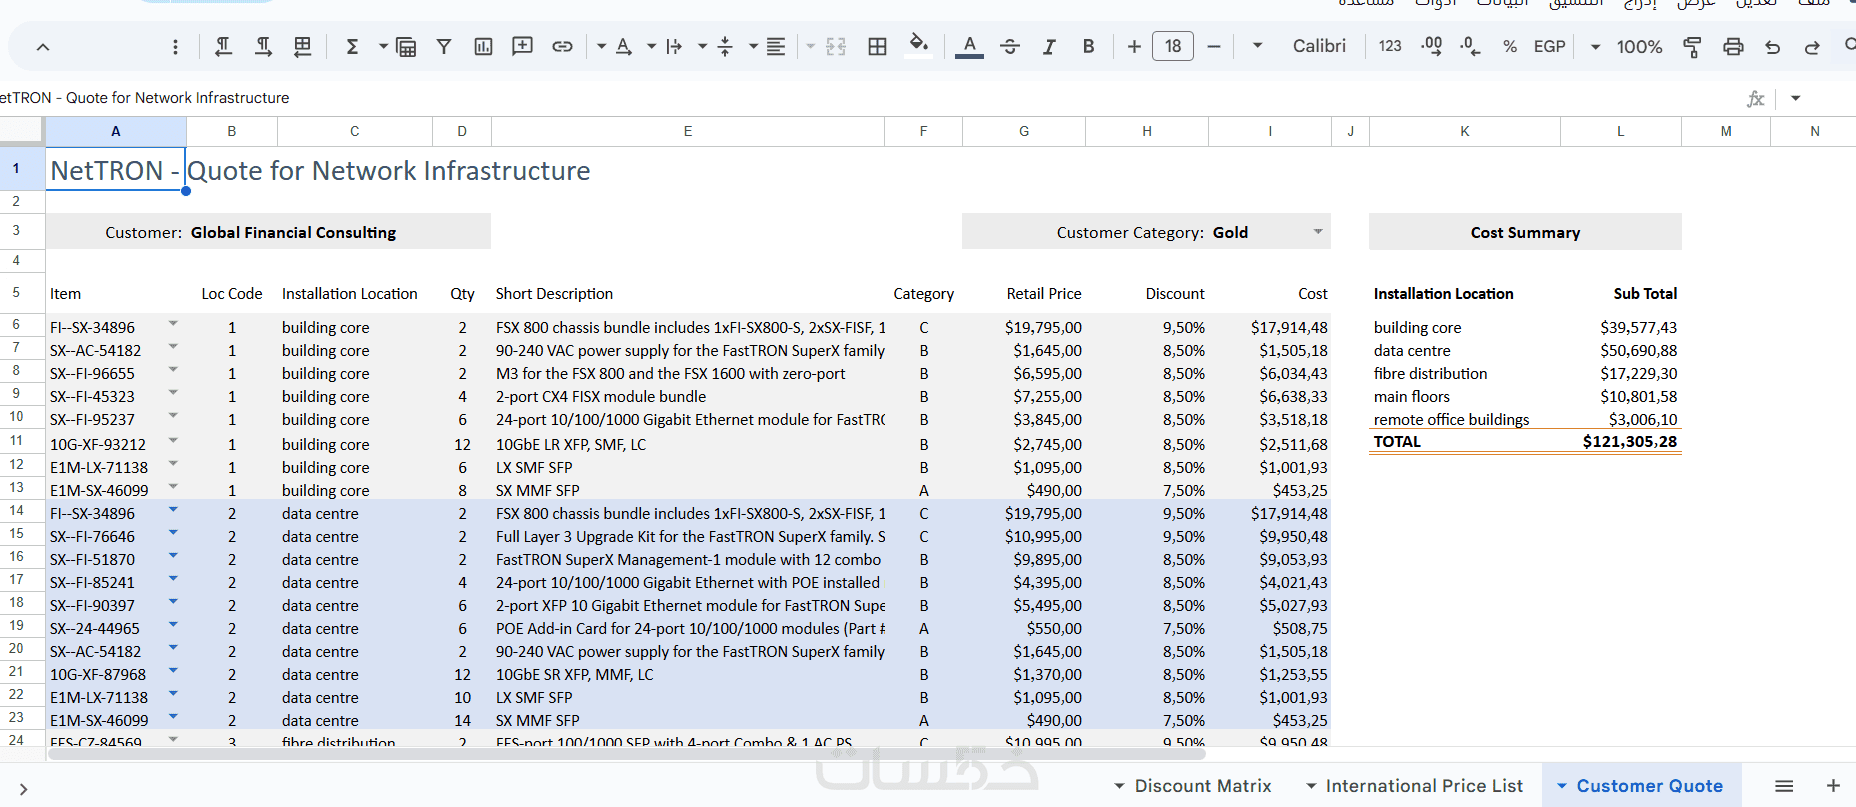
Task: Click the increase font size plus button
Action: (1134, 46)
